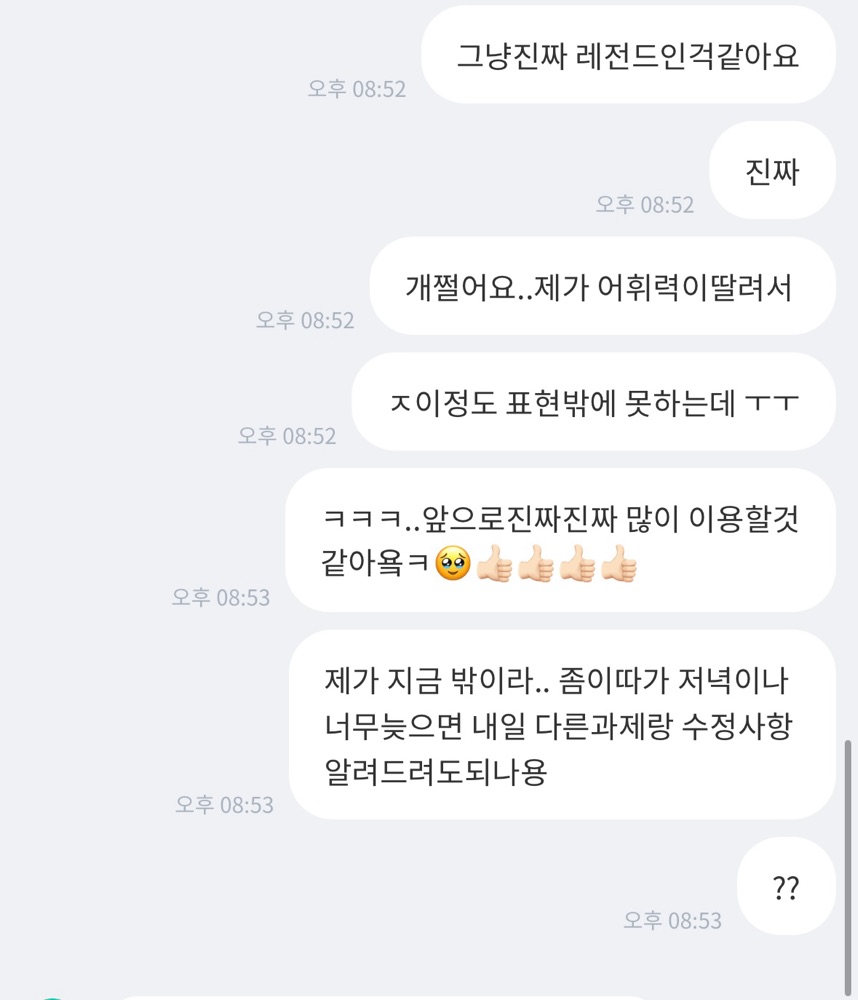Select the '앞으로진짜진짜 많이 이용할것' message bubble
This screenshot has height=1000, width=858.
(x=561, y=541)
